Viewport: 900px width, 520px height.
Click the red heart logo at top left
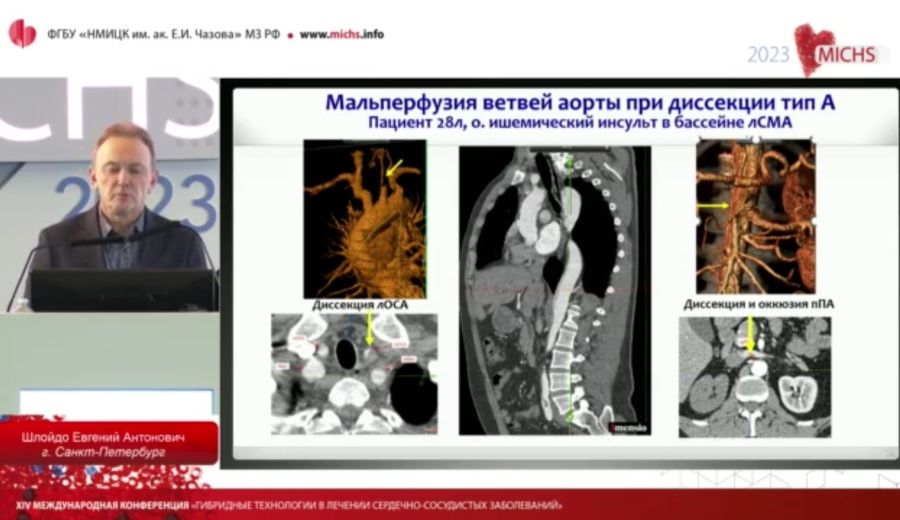[22, 33]
